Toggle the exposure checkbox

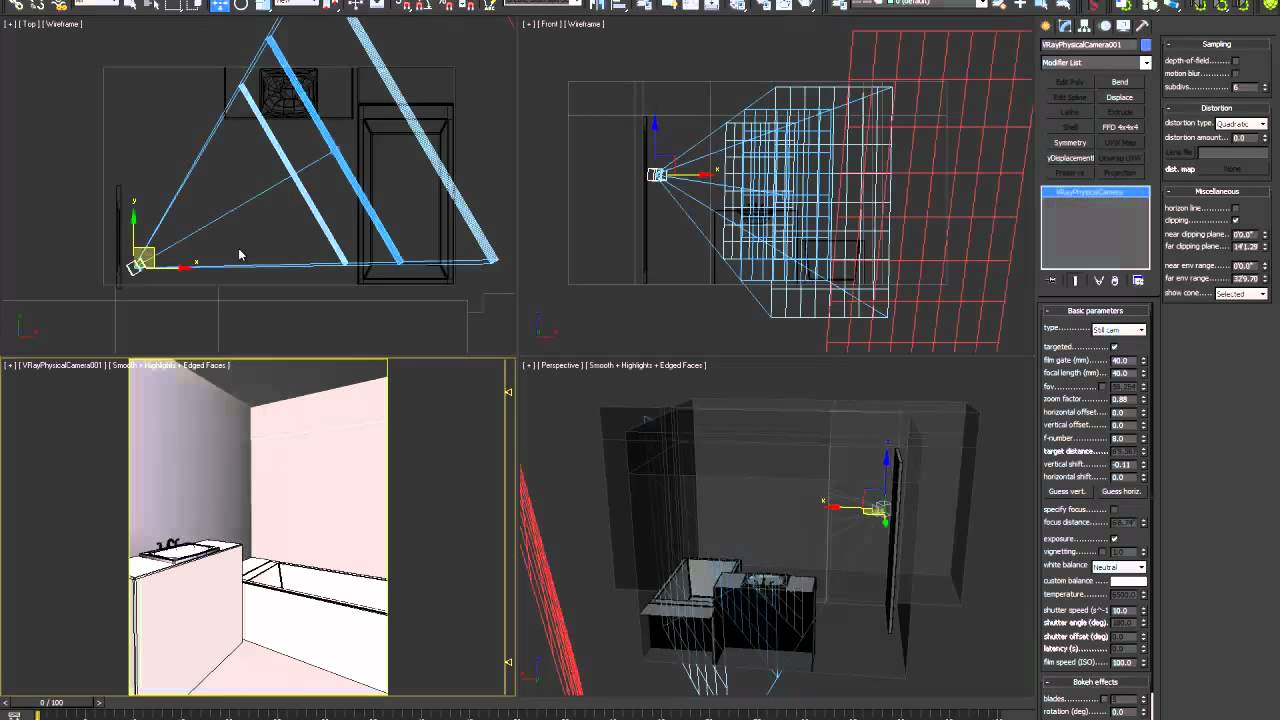tap(1115, 539)
